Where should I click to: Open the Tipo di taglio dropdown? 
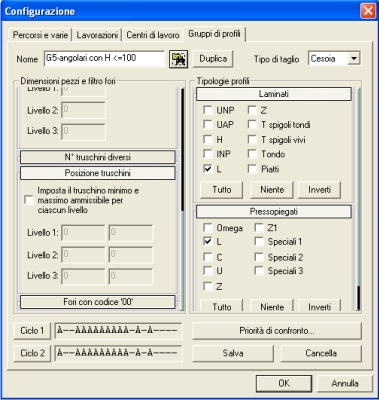click(x=353, y=59)
